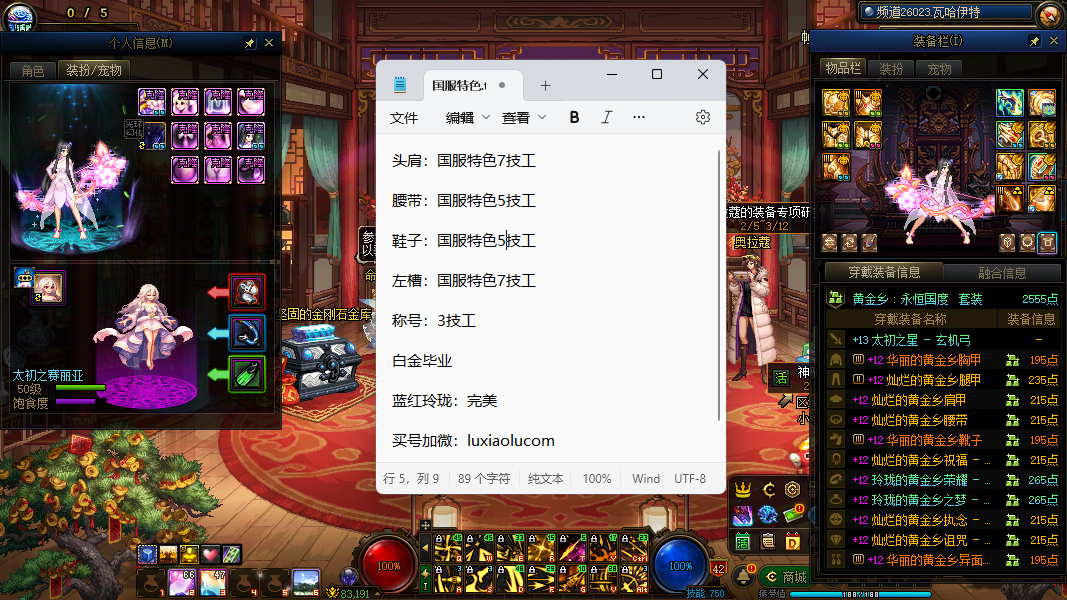1067x600 pixels.
Task: Expand the Notepad more options ellipsis
Action: 639,117
